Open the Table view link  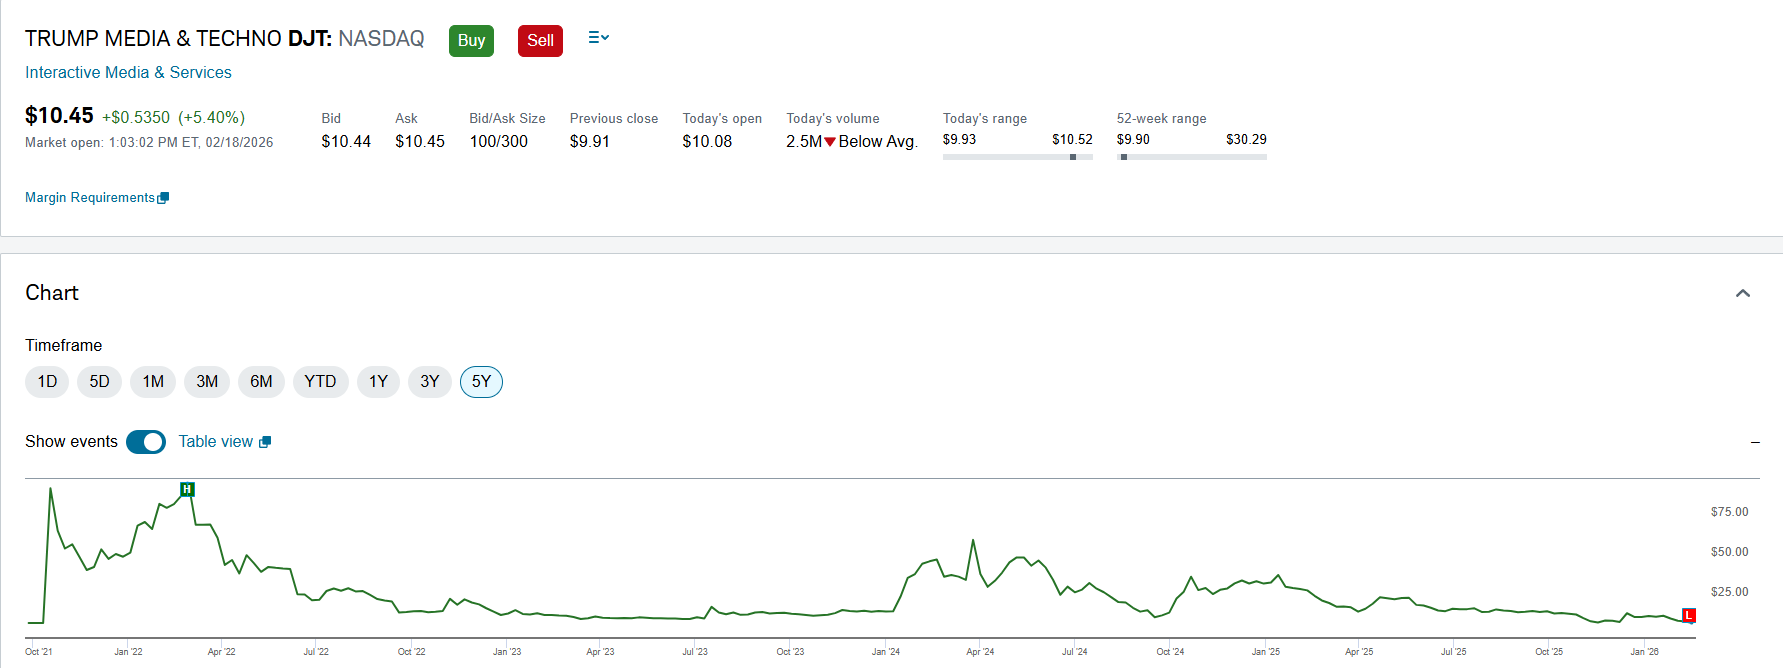pos(216,442)
